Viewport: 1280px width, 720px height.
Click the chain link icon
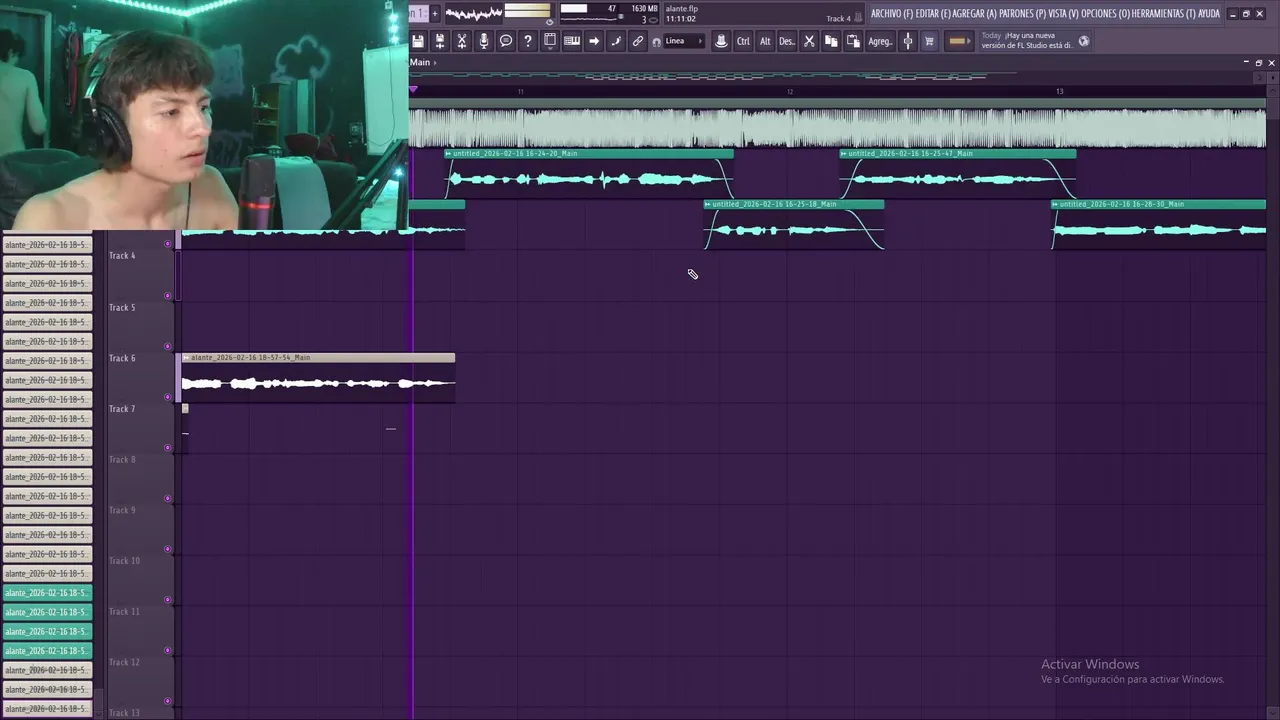tap(638, 41)
